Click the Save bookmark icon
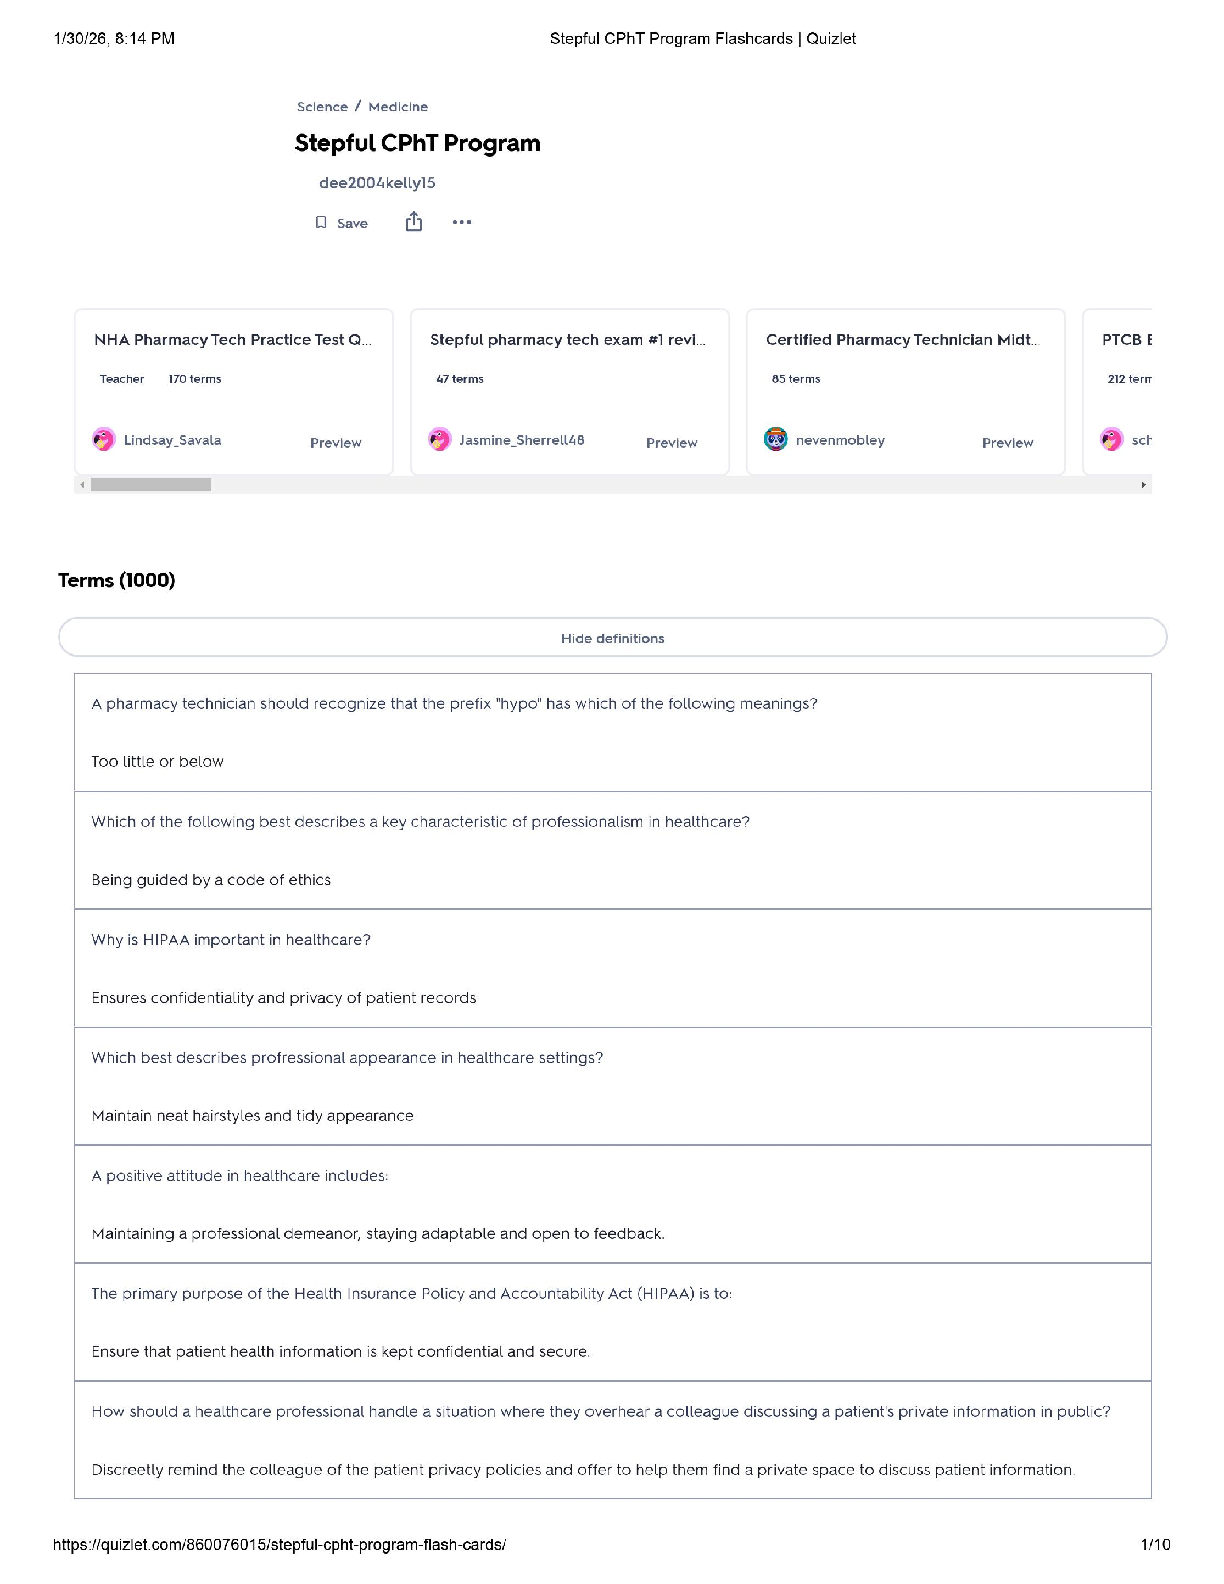 [321, 223]
